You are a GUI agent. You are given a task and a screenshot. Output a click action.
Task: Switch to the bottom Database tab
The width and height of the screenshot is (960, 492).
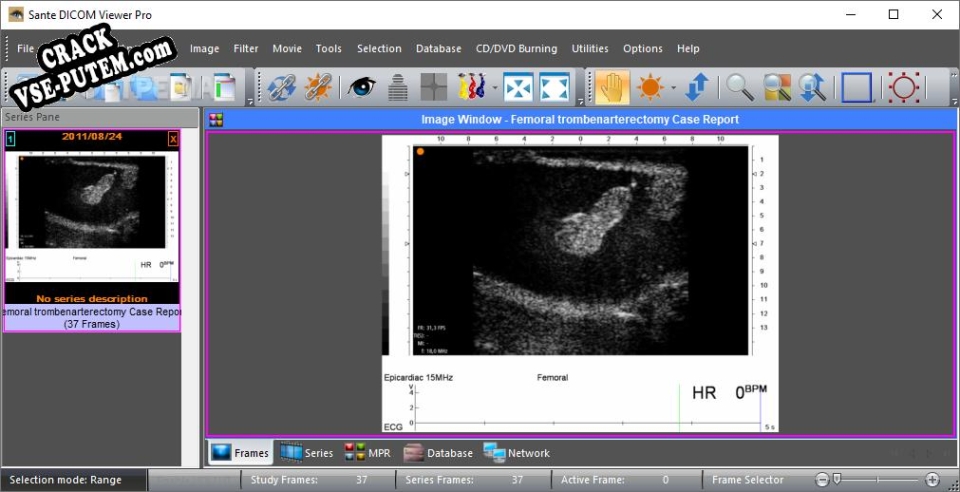pyautogui.click(x=438, y=453)
